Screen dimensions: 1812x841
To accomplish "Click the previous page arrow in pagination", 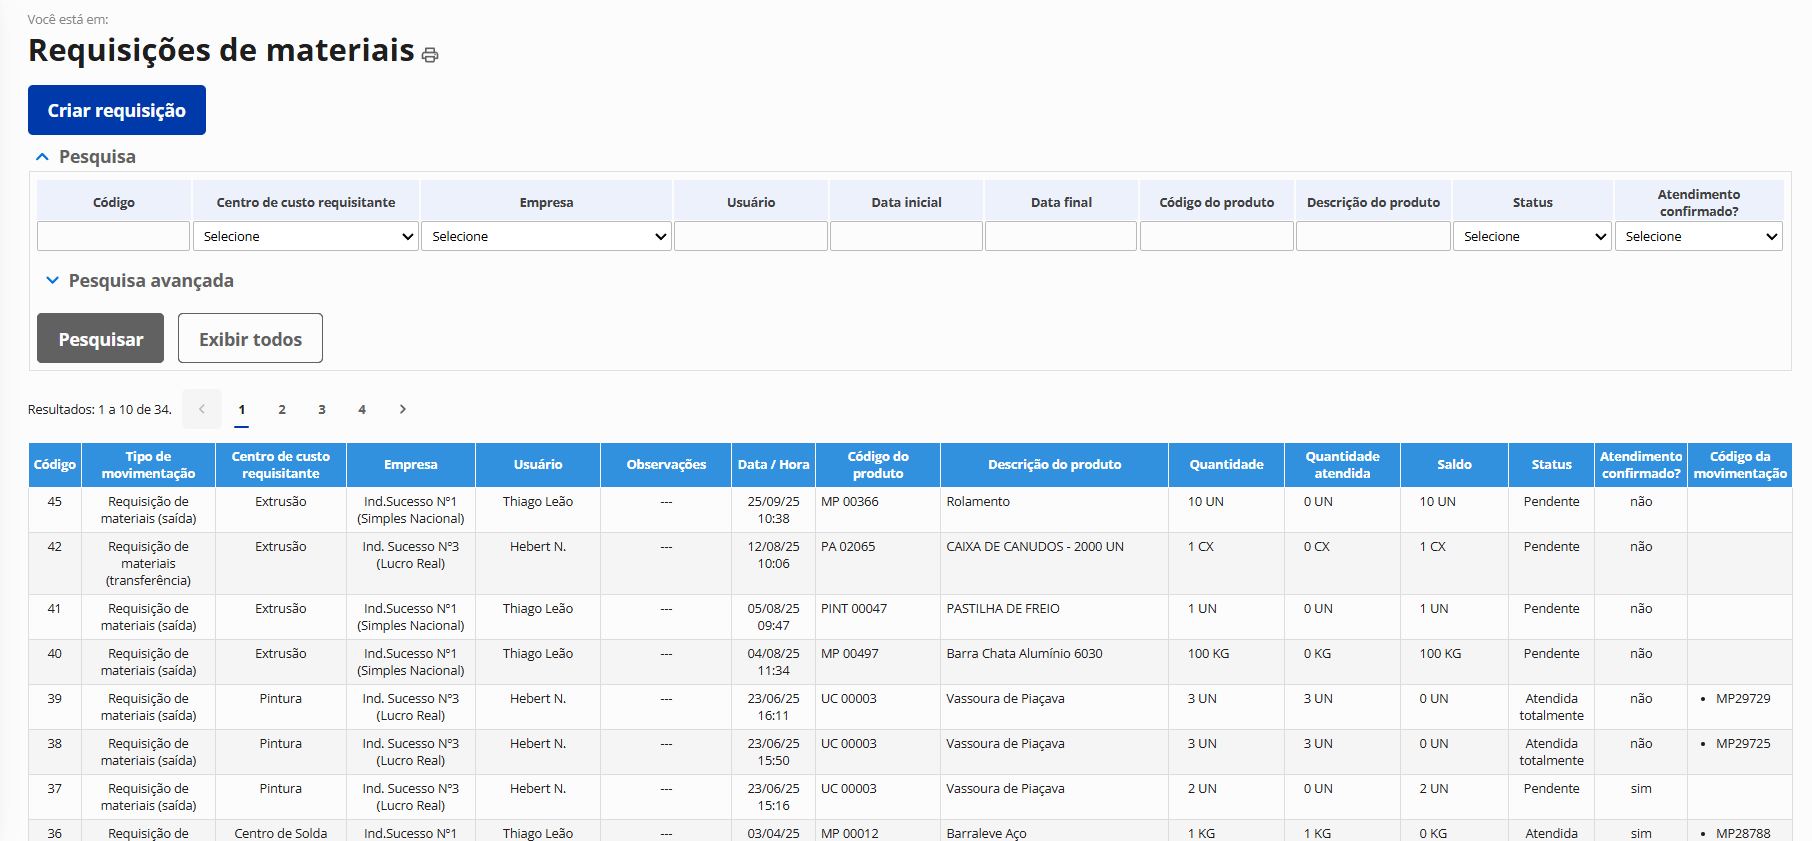I will point(202,409).
